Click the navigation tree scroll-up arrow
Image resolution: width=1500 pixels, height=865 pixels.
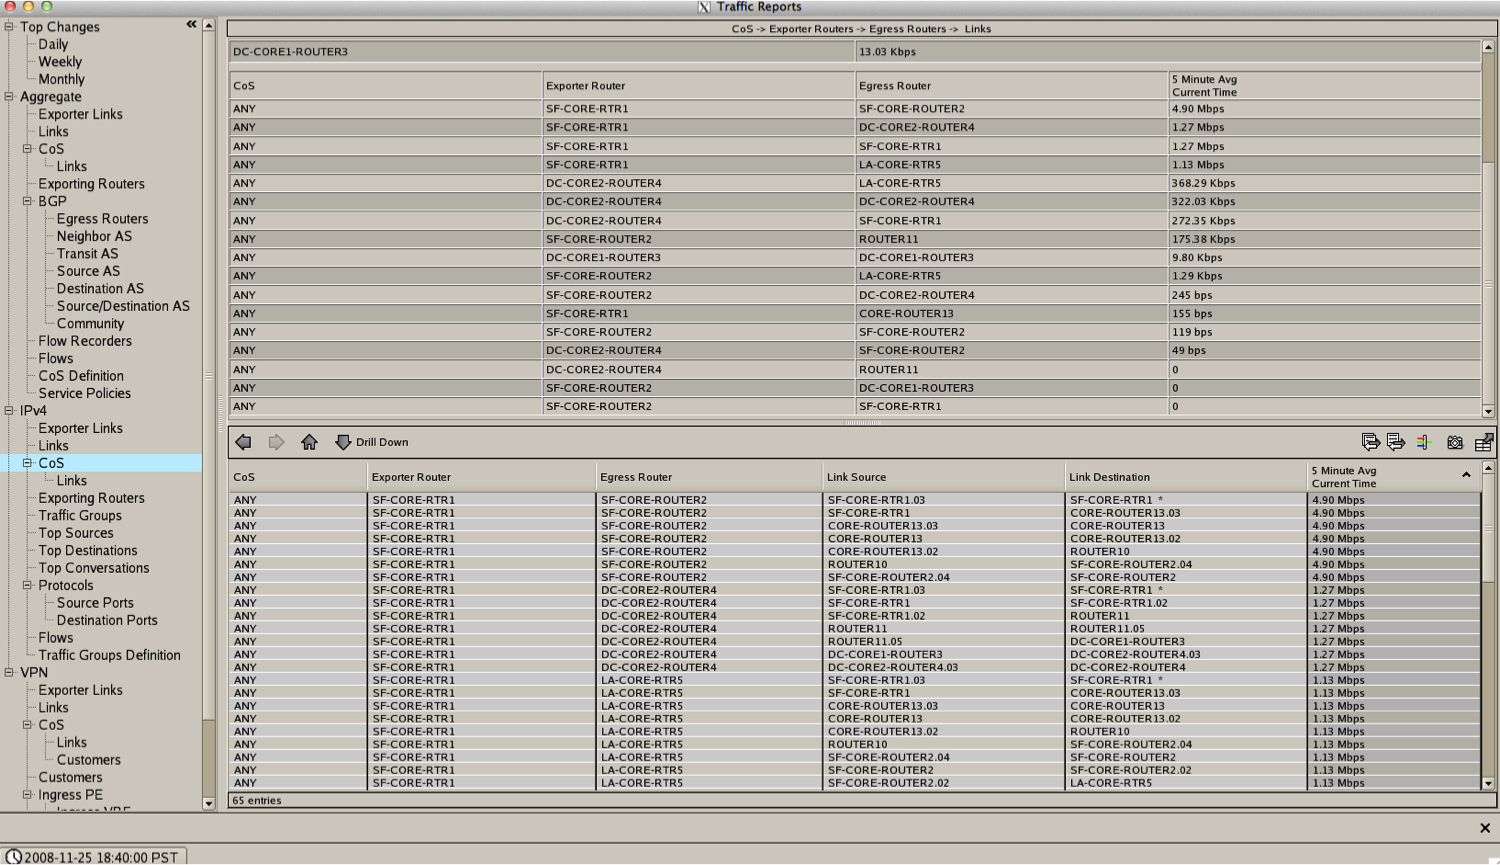click(x=208, y=25)
